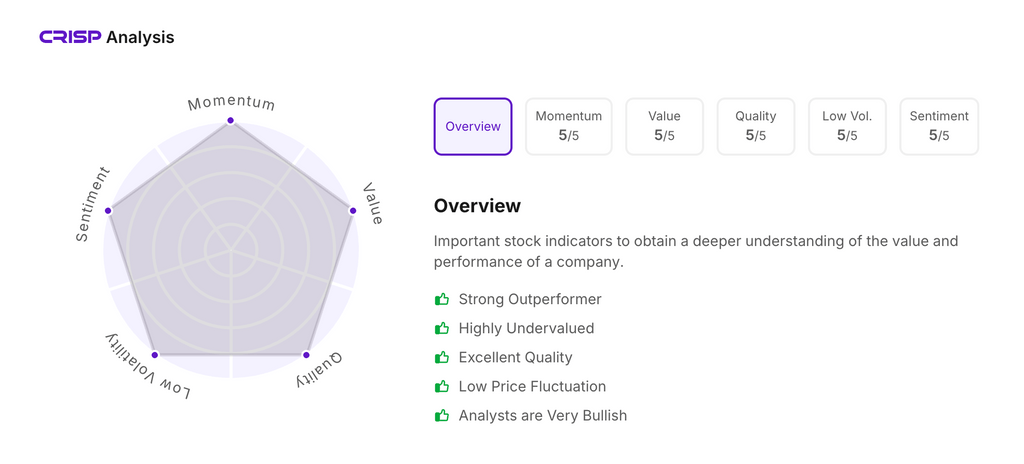This screenshot has height=464, width=1024.
Task: Click thumbs-up icon beside Excellent Quality
Action: pos(442,357)
